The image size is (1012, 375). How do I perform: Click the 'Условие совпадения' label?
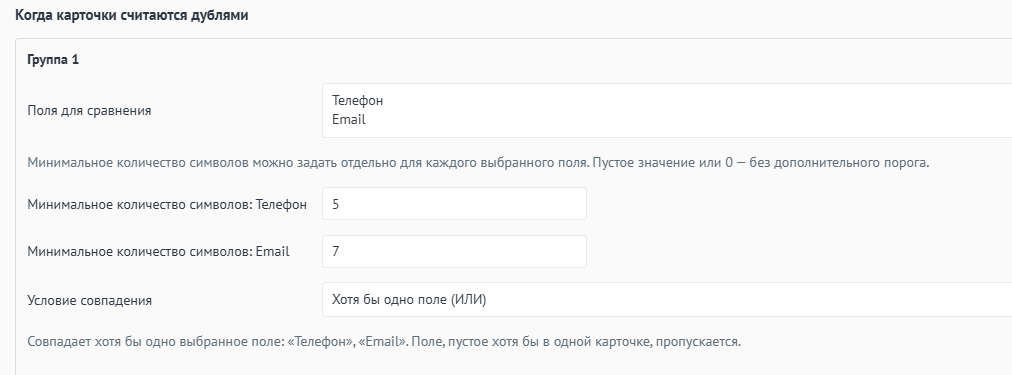click(90, 300)
